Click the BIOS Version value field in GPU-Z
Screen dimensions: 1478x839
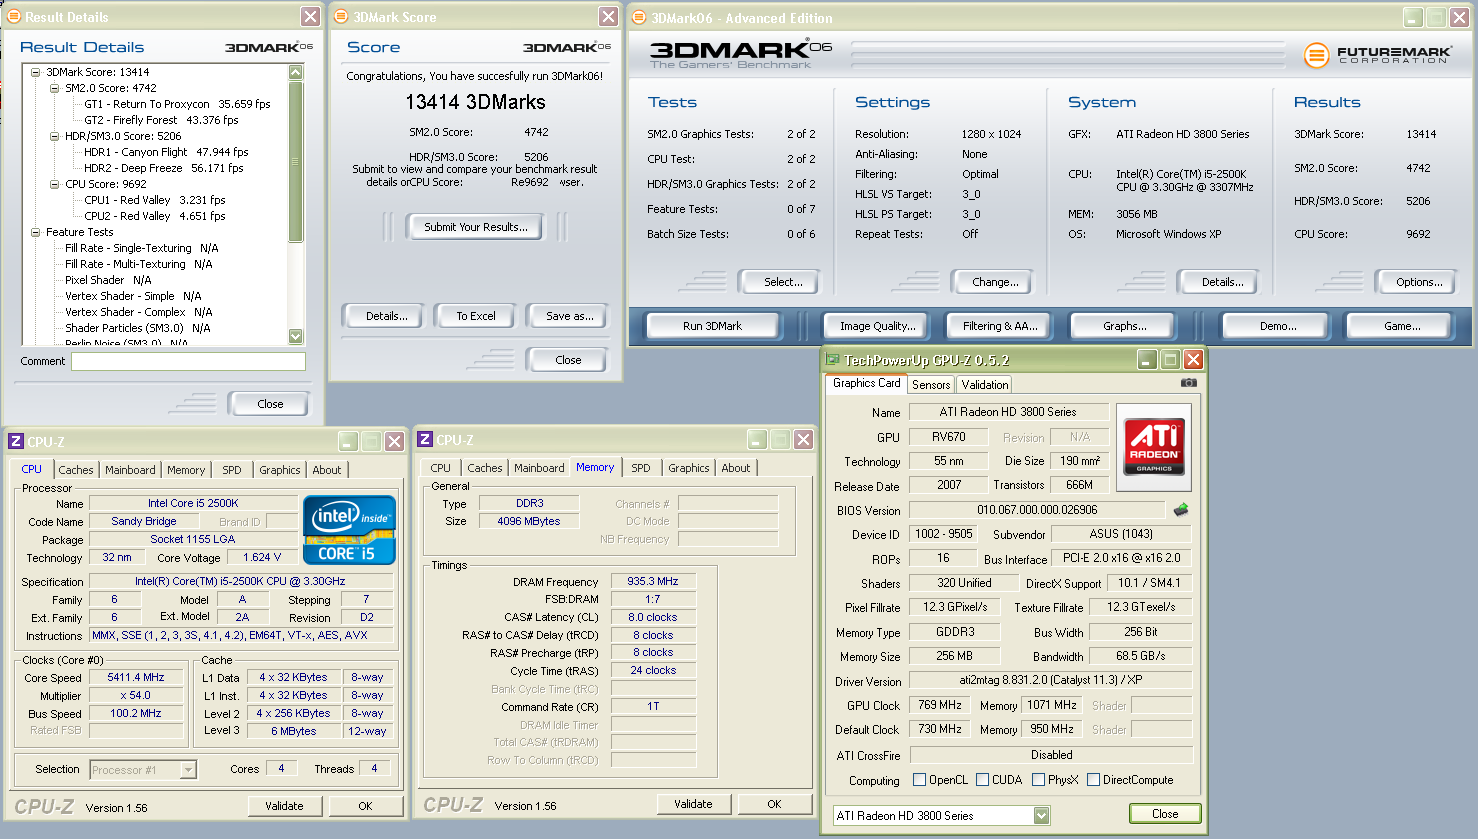tap(1037, 510)
